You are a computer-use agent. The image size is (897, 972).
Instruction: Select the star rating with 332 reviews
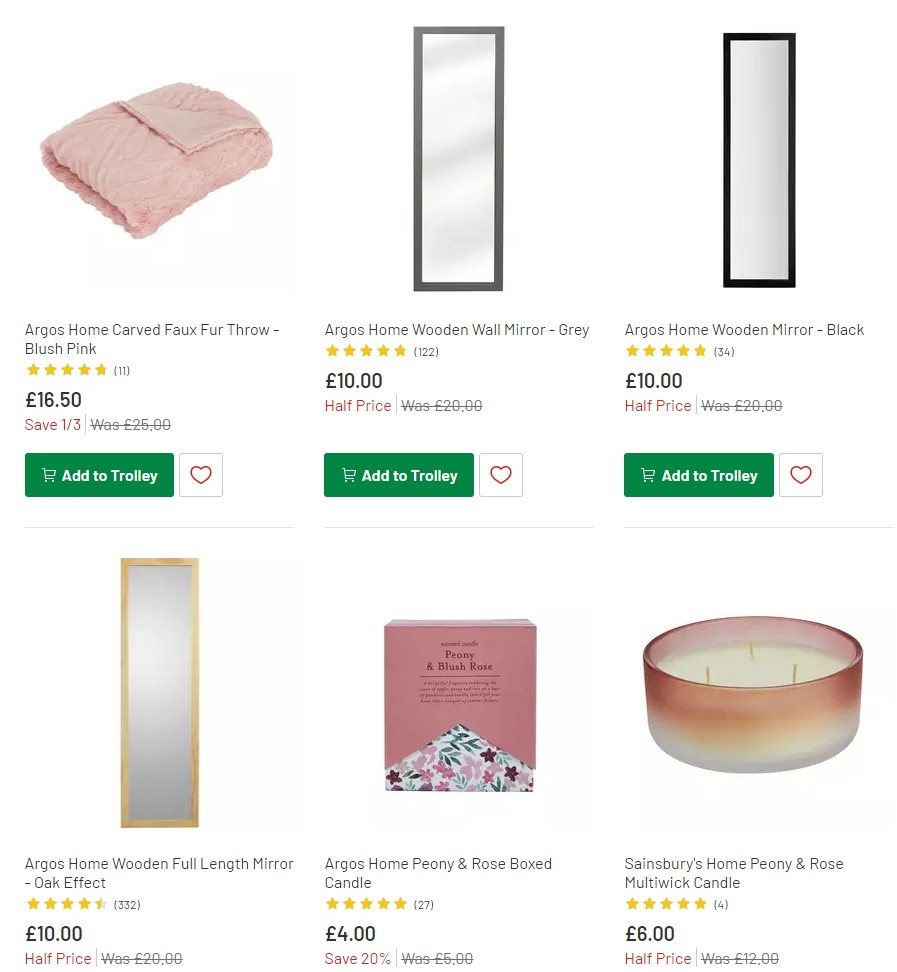coord(67,903)
